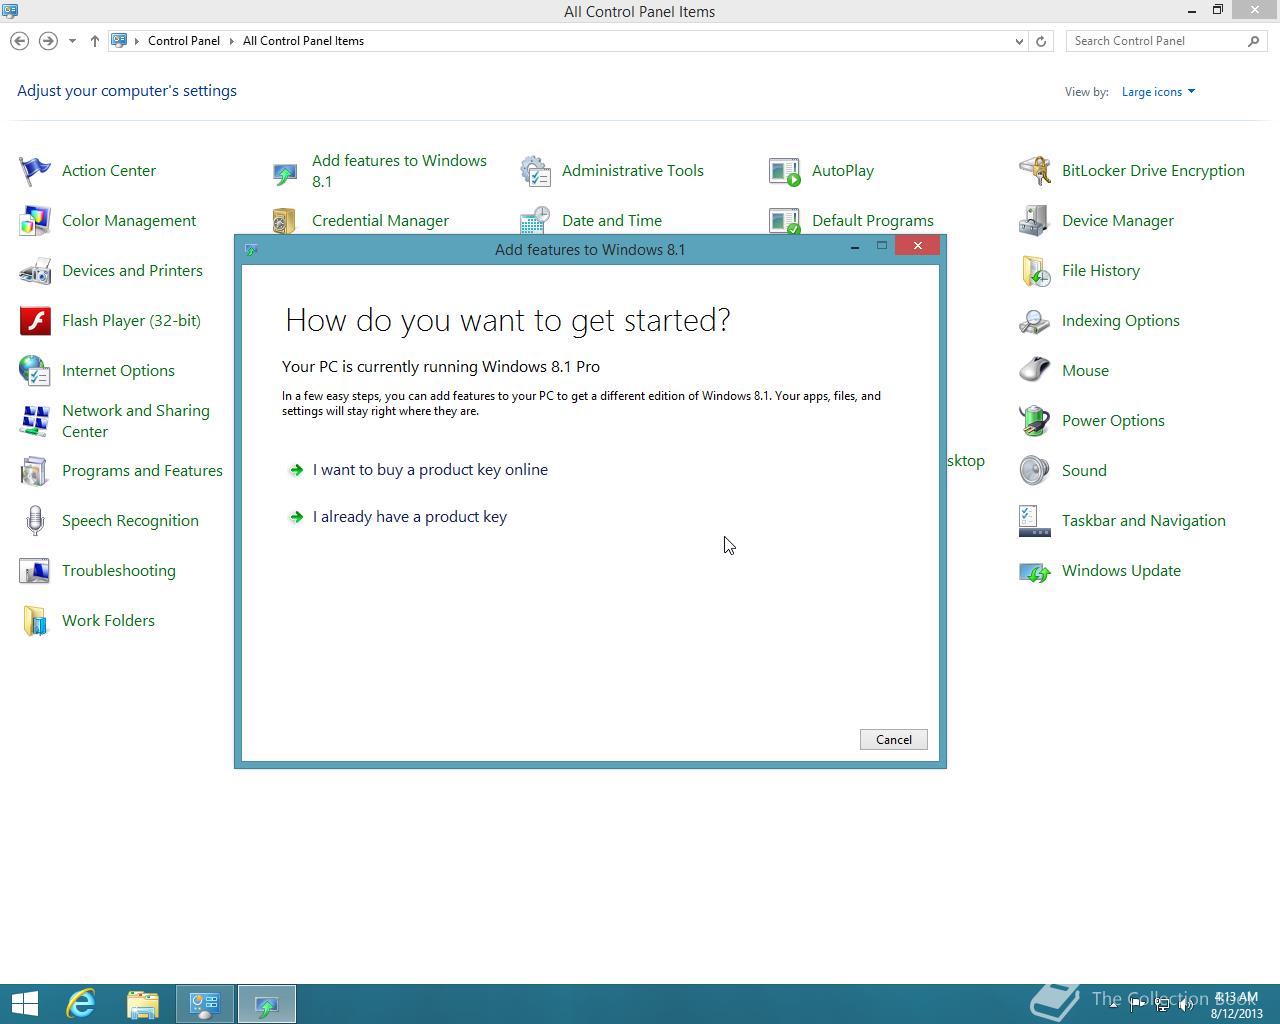The image size is (1280, 1024).
Task: Open the Indexing Options icon
Action: [1035, 321]
